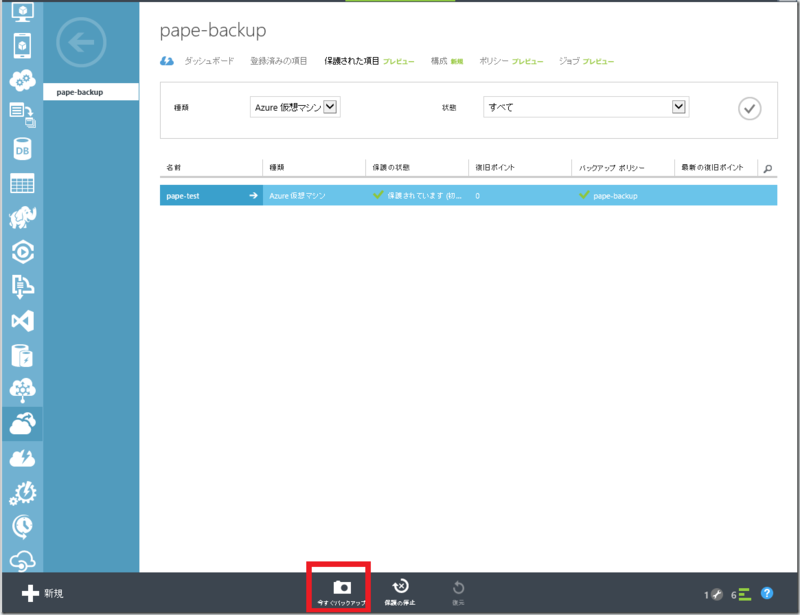Open Service Bus sidebar icon

tap(22, 286)
